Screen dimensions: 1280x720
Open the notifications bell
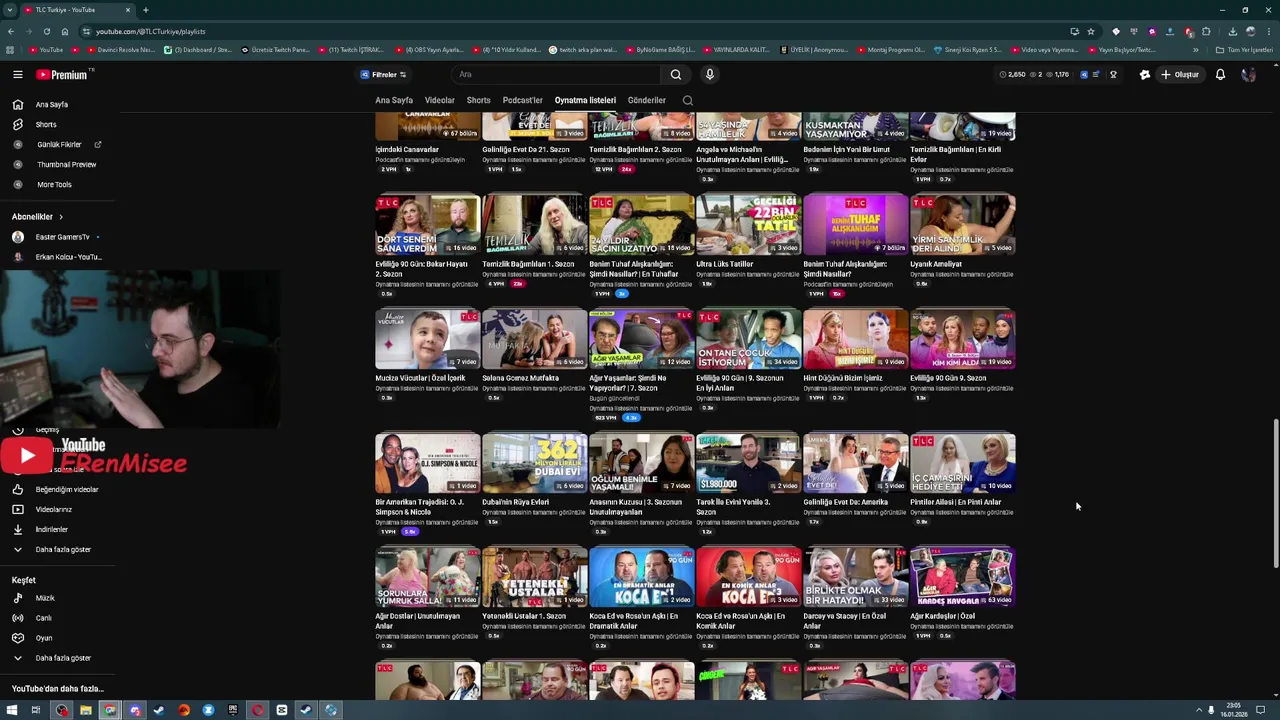pos(1220,74)
